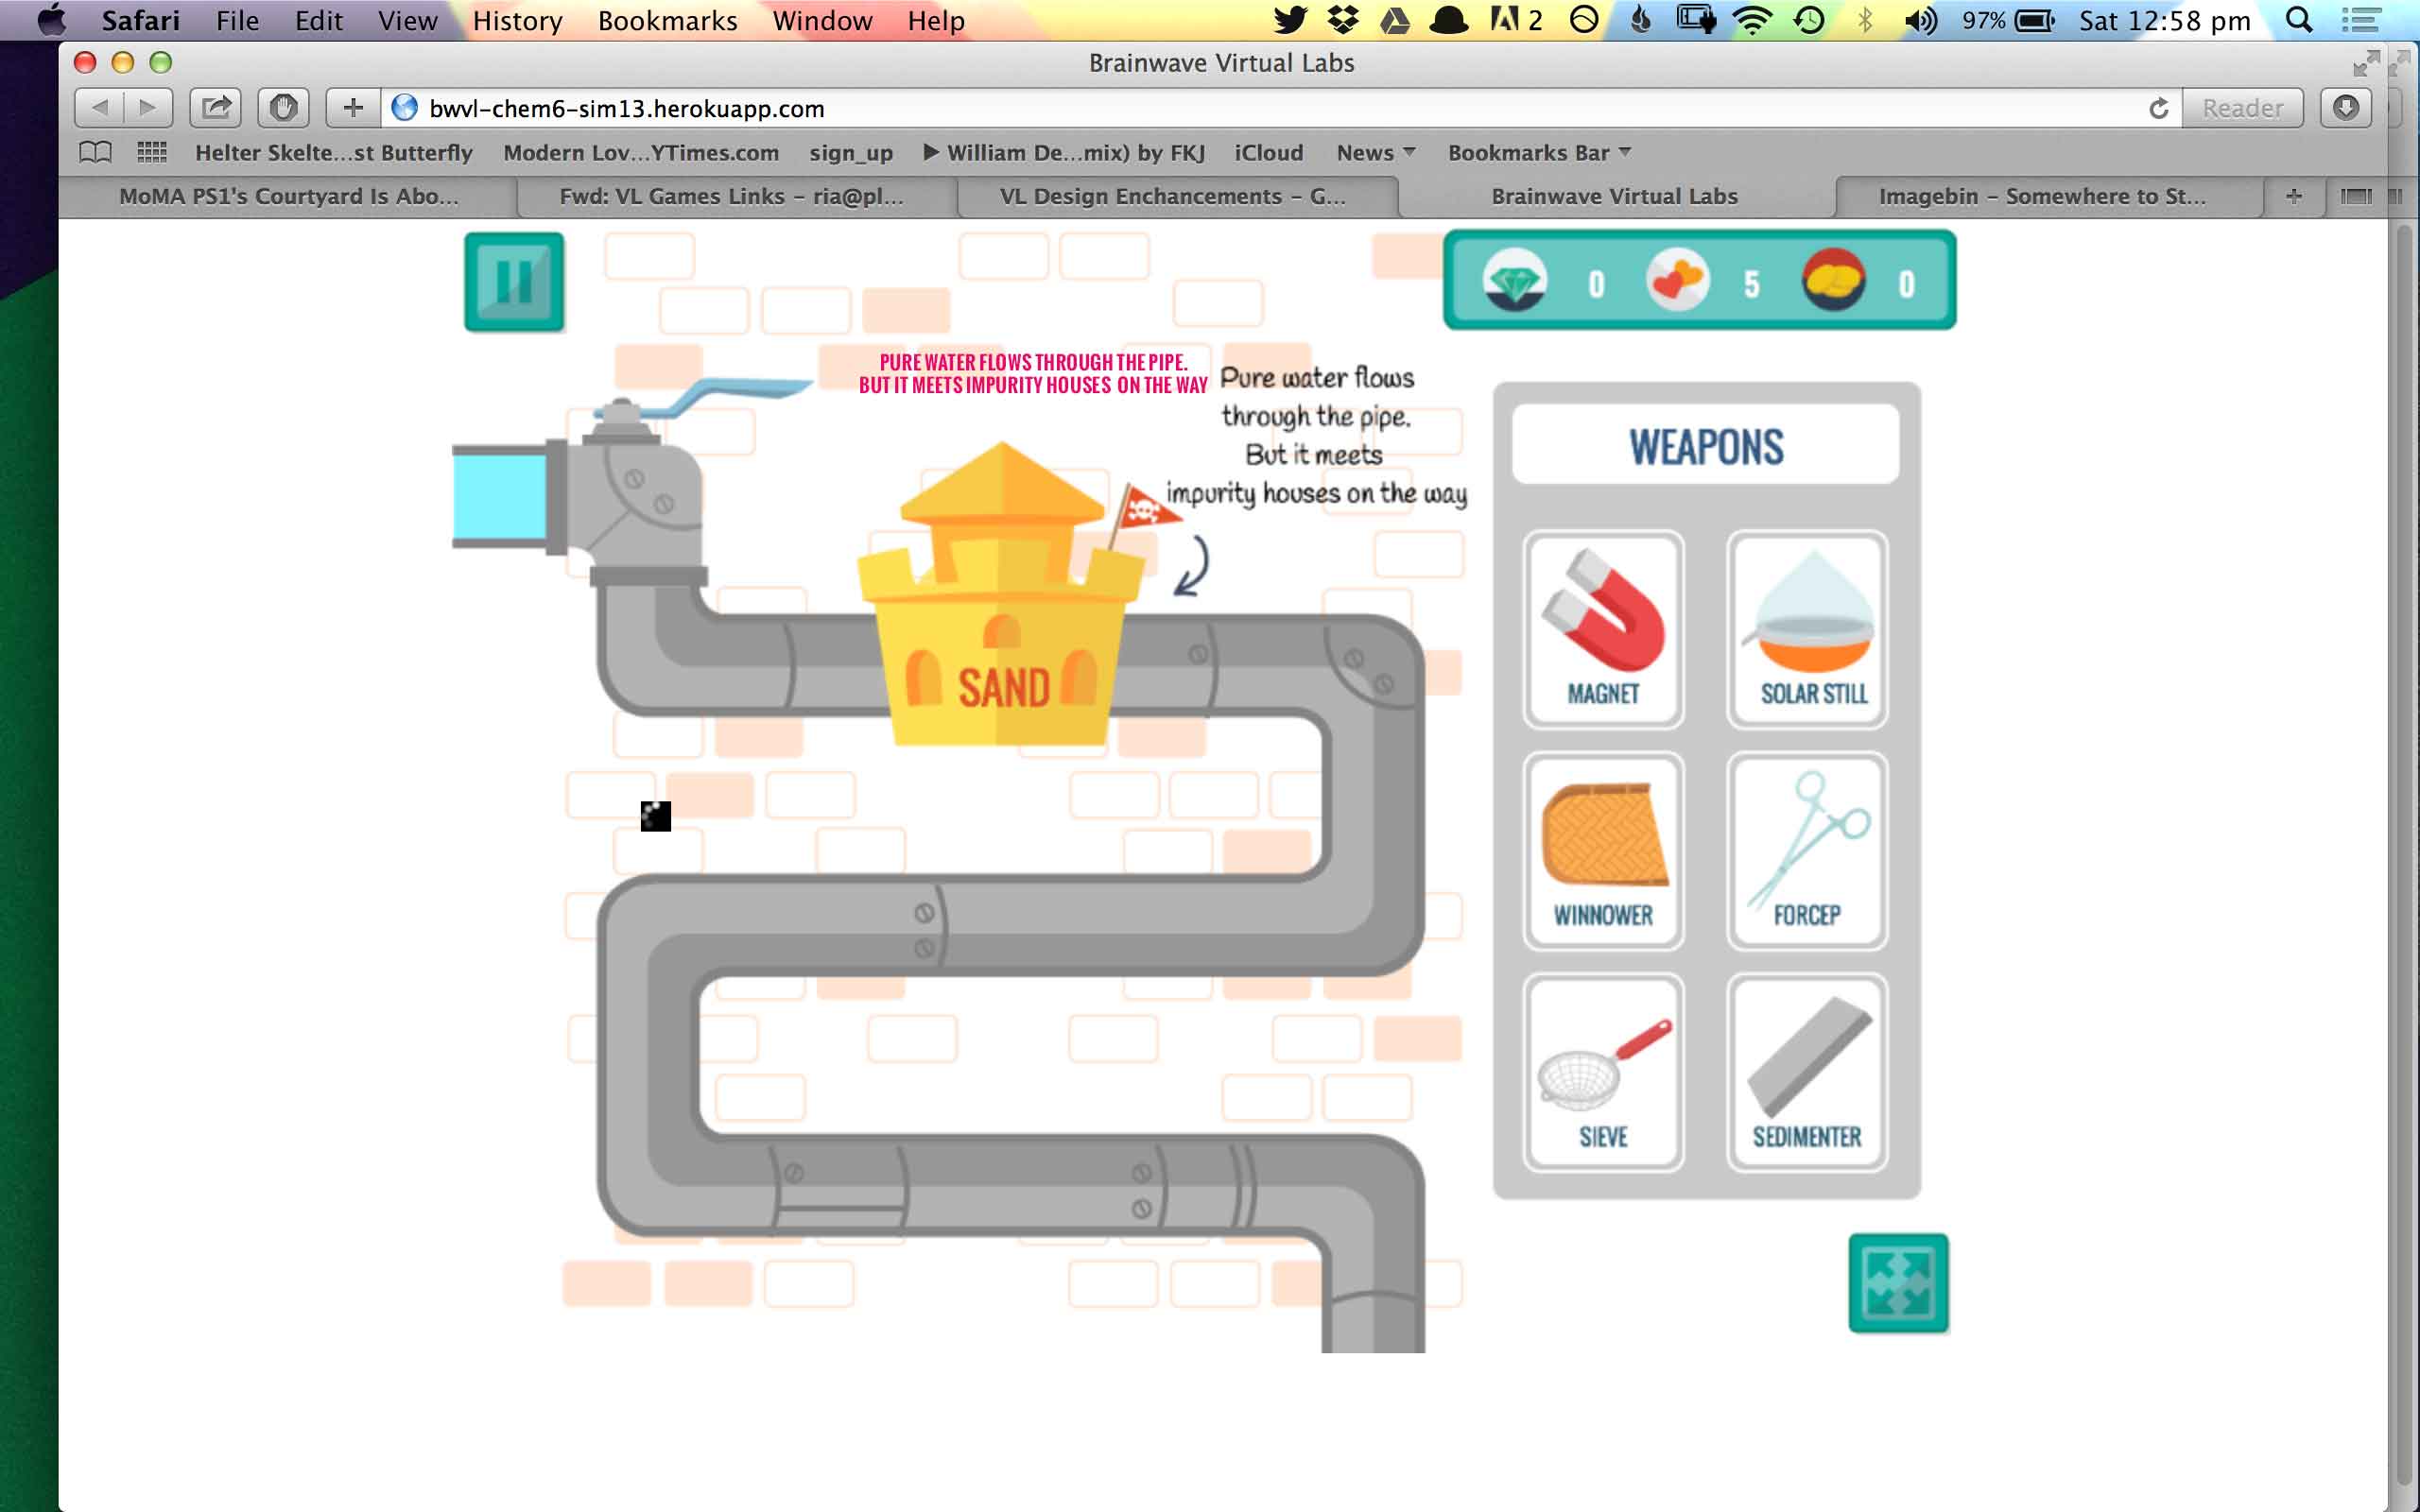Open Spotlight search

pos(2299,20)
